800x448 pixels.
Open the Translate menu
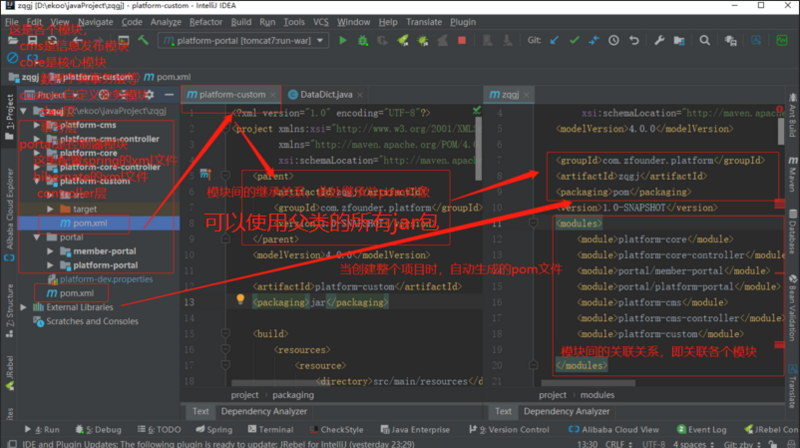[x=424, y=22]
